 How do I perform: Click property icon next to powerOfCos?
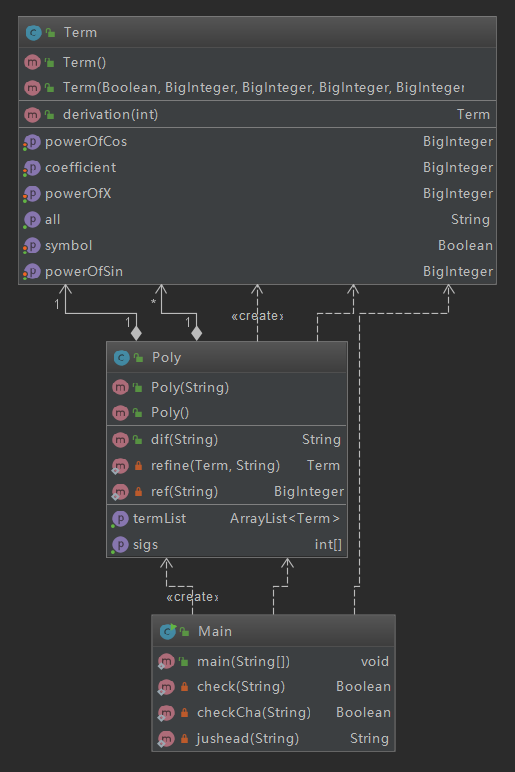(32, 142)
